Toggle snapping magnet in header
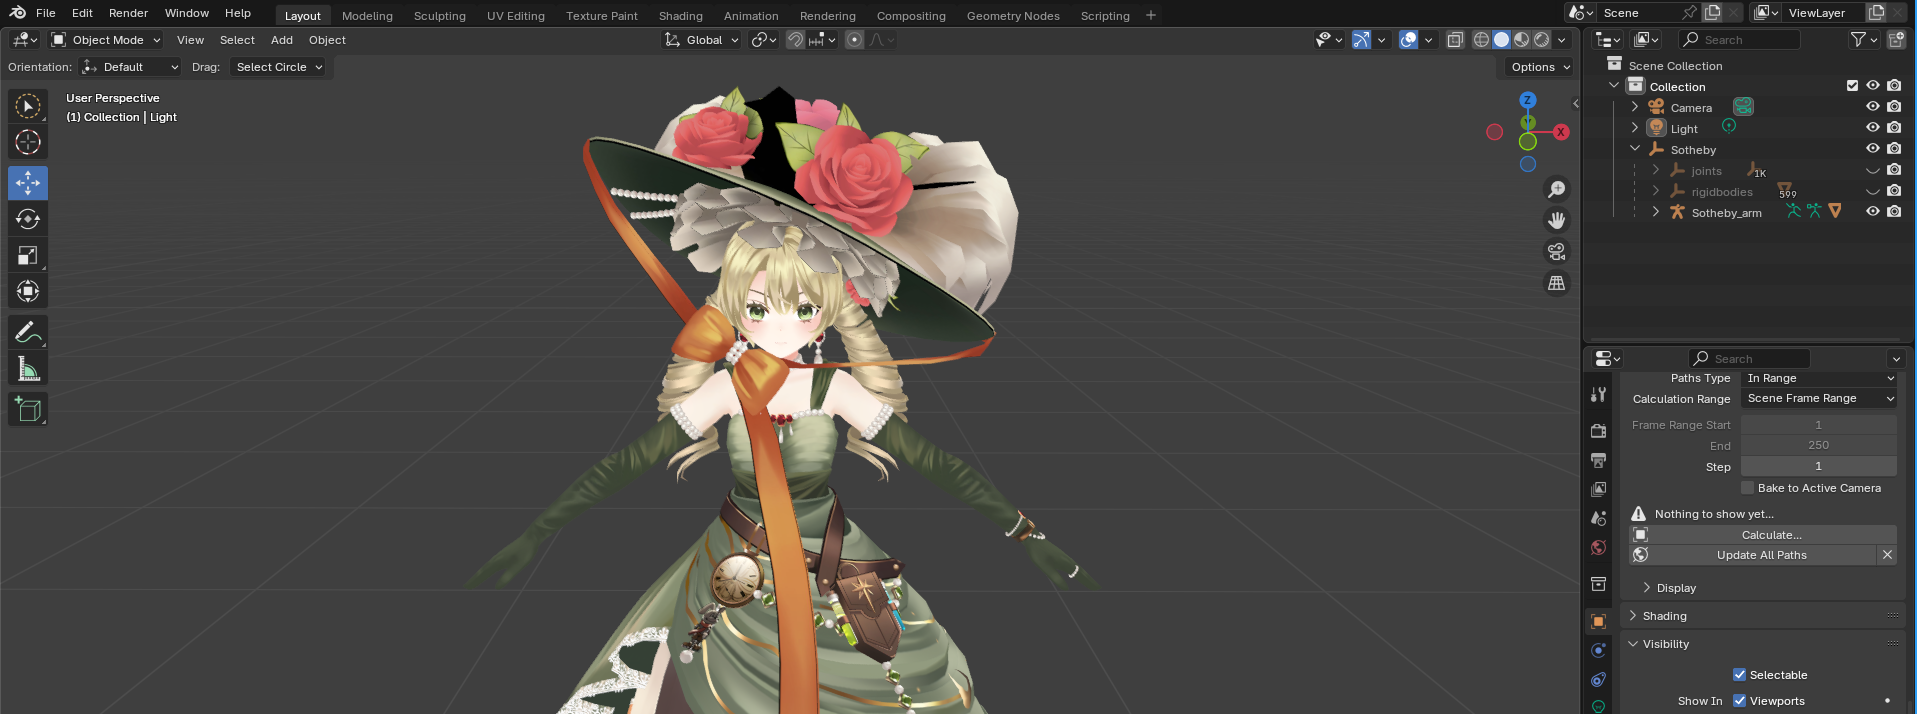The image size is (1917, 714). (795, 40)
